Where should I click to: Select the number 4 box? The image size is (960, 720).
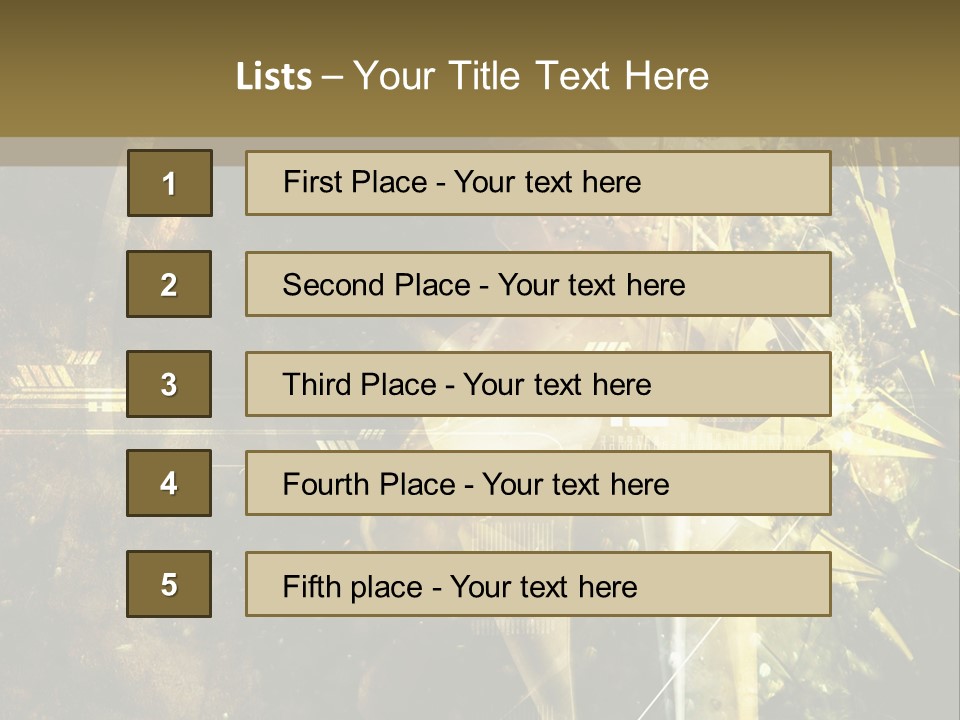(x=169, y=483)
